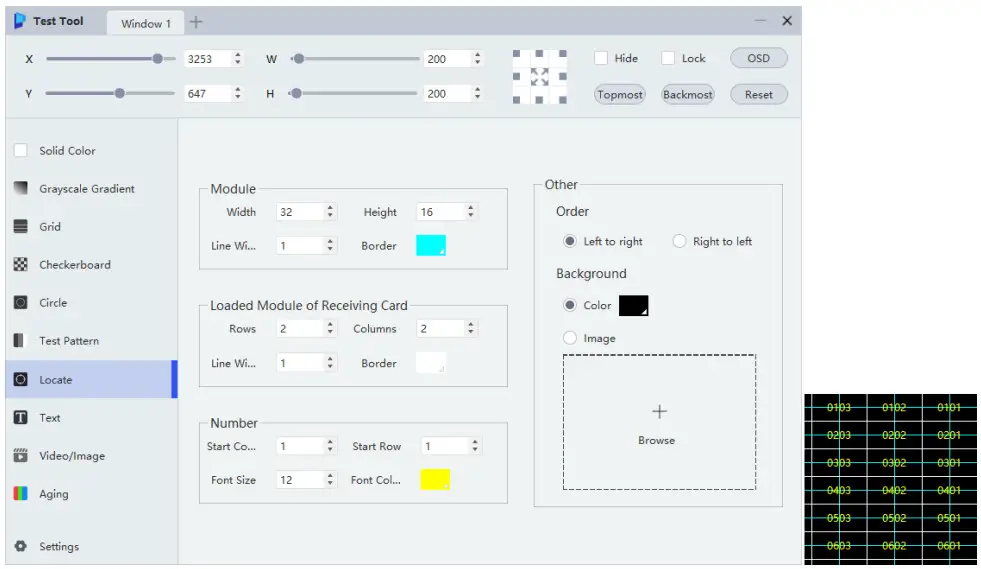
Task: Click the Checkerboard pattern icon
Action: (21, 264)
